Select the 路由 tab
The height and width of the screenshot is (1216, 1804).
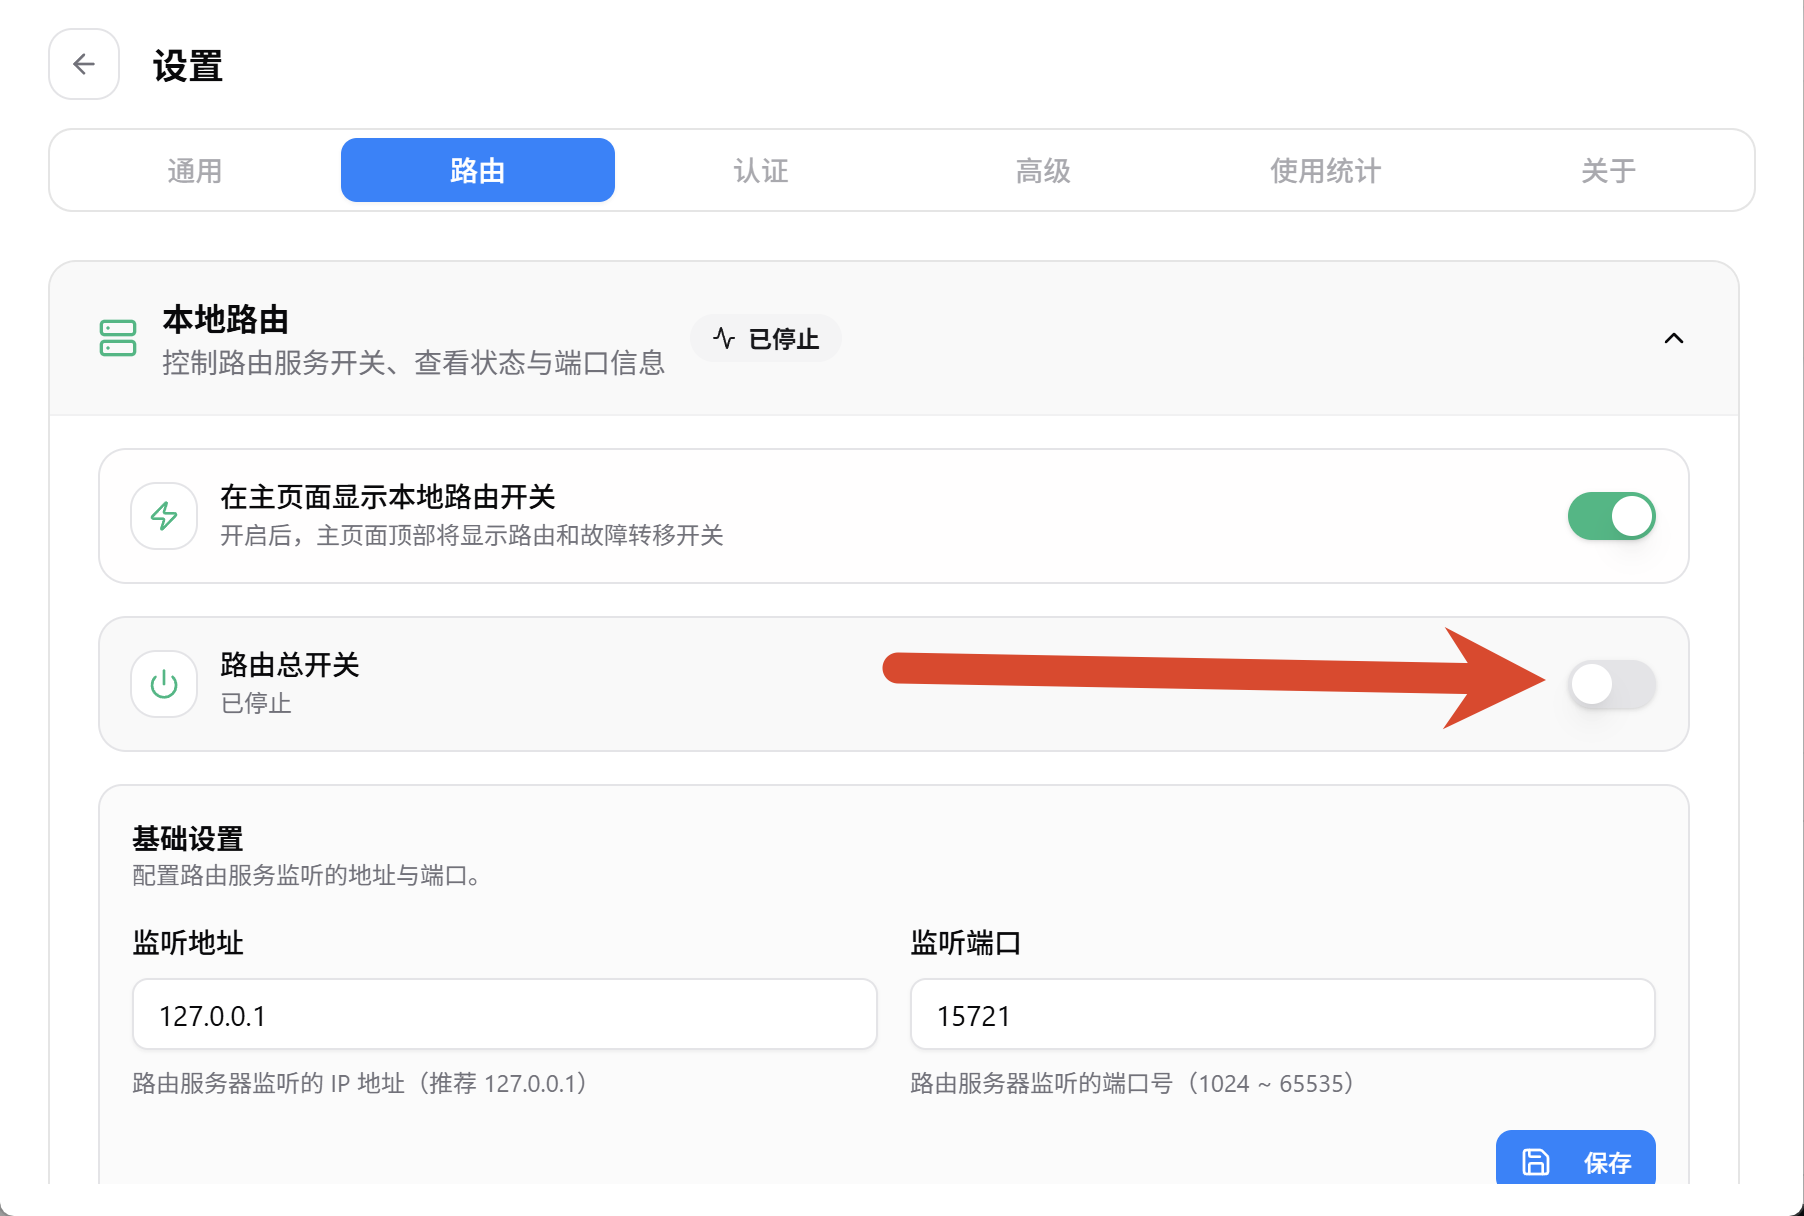(478, 170)
